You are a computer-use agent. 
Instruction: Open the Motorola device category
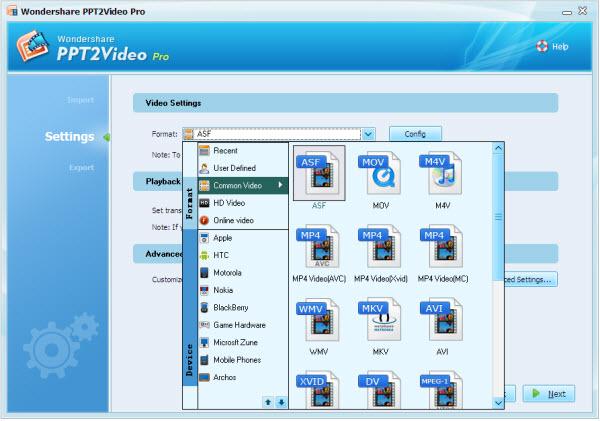tap(243, 273)
